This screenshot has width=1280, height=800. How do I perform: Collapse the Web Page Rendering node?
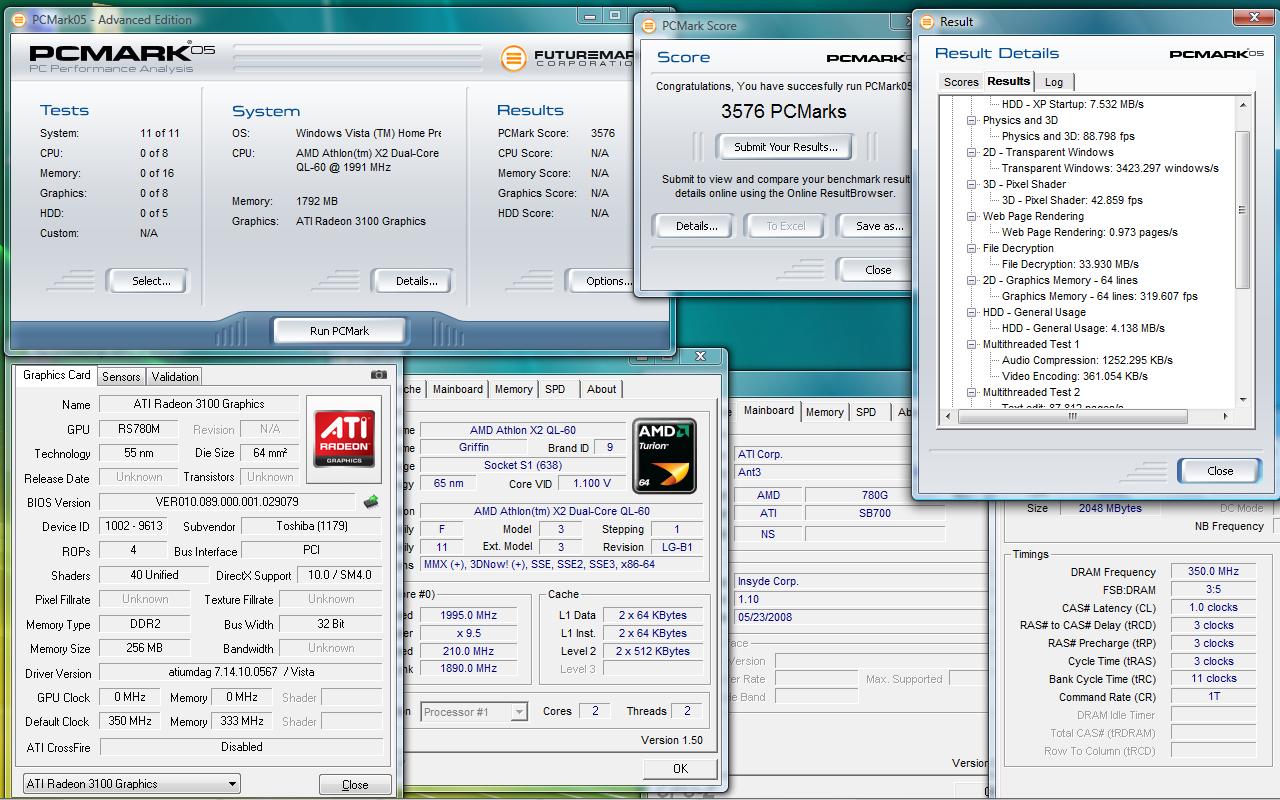pyautogui.click(x=972, y=216)
